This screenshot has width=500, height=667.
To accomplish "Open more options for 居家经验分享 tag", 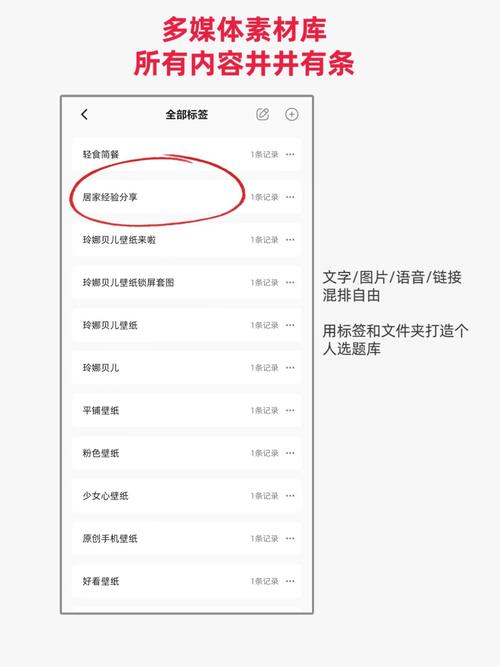I will point(290,197).
